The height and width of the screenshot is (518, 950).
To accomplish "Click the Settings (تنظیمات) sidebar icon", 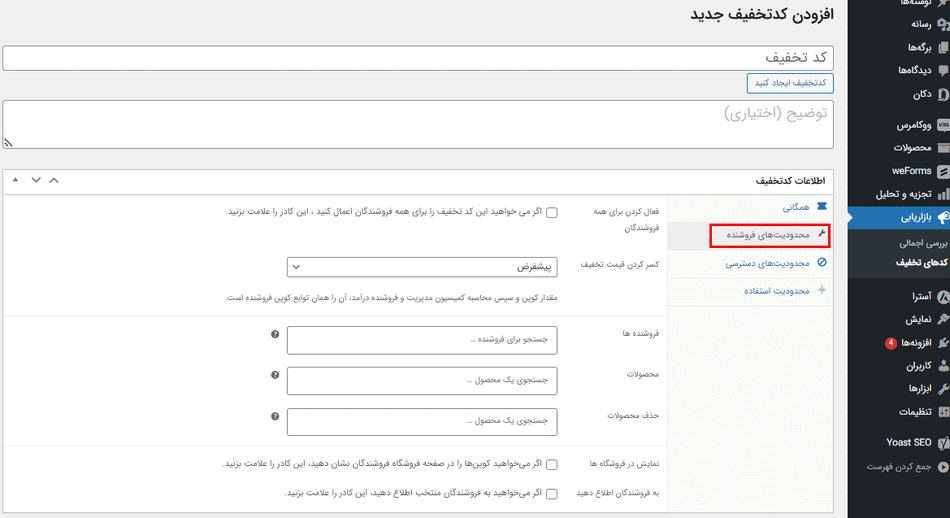I will pos(943,412).
